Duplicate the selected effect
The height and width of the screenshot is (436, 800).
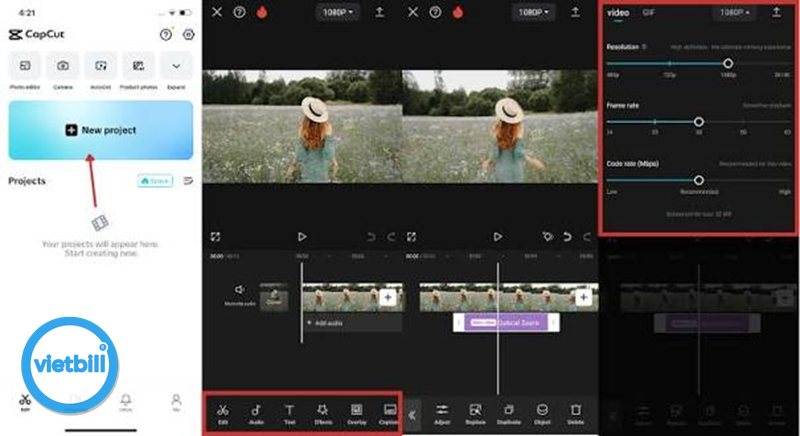tap(509, 414)
